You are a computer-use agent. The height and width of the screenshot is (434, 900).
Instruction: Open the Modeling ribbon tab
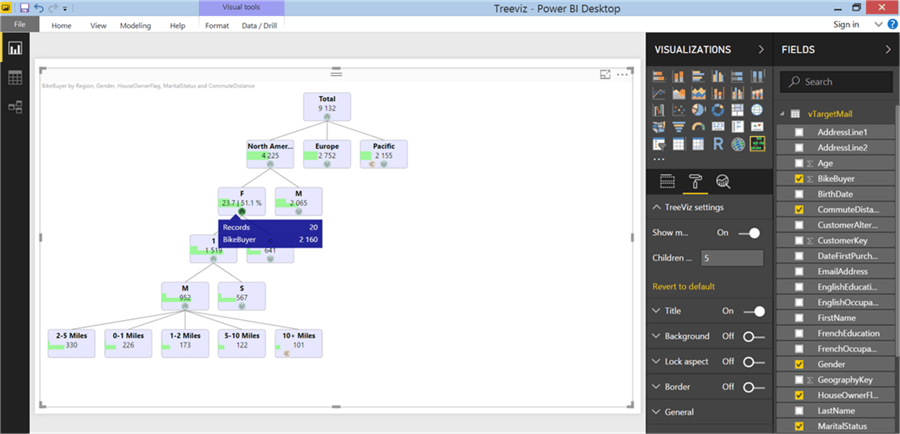(135, 25)
